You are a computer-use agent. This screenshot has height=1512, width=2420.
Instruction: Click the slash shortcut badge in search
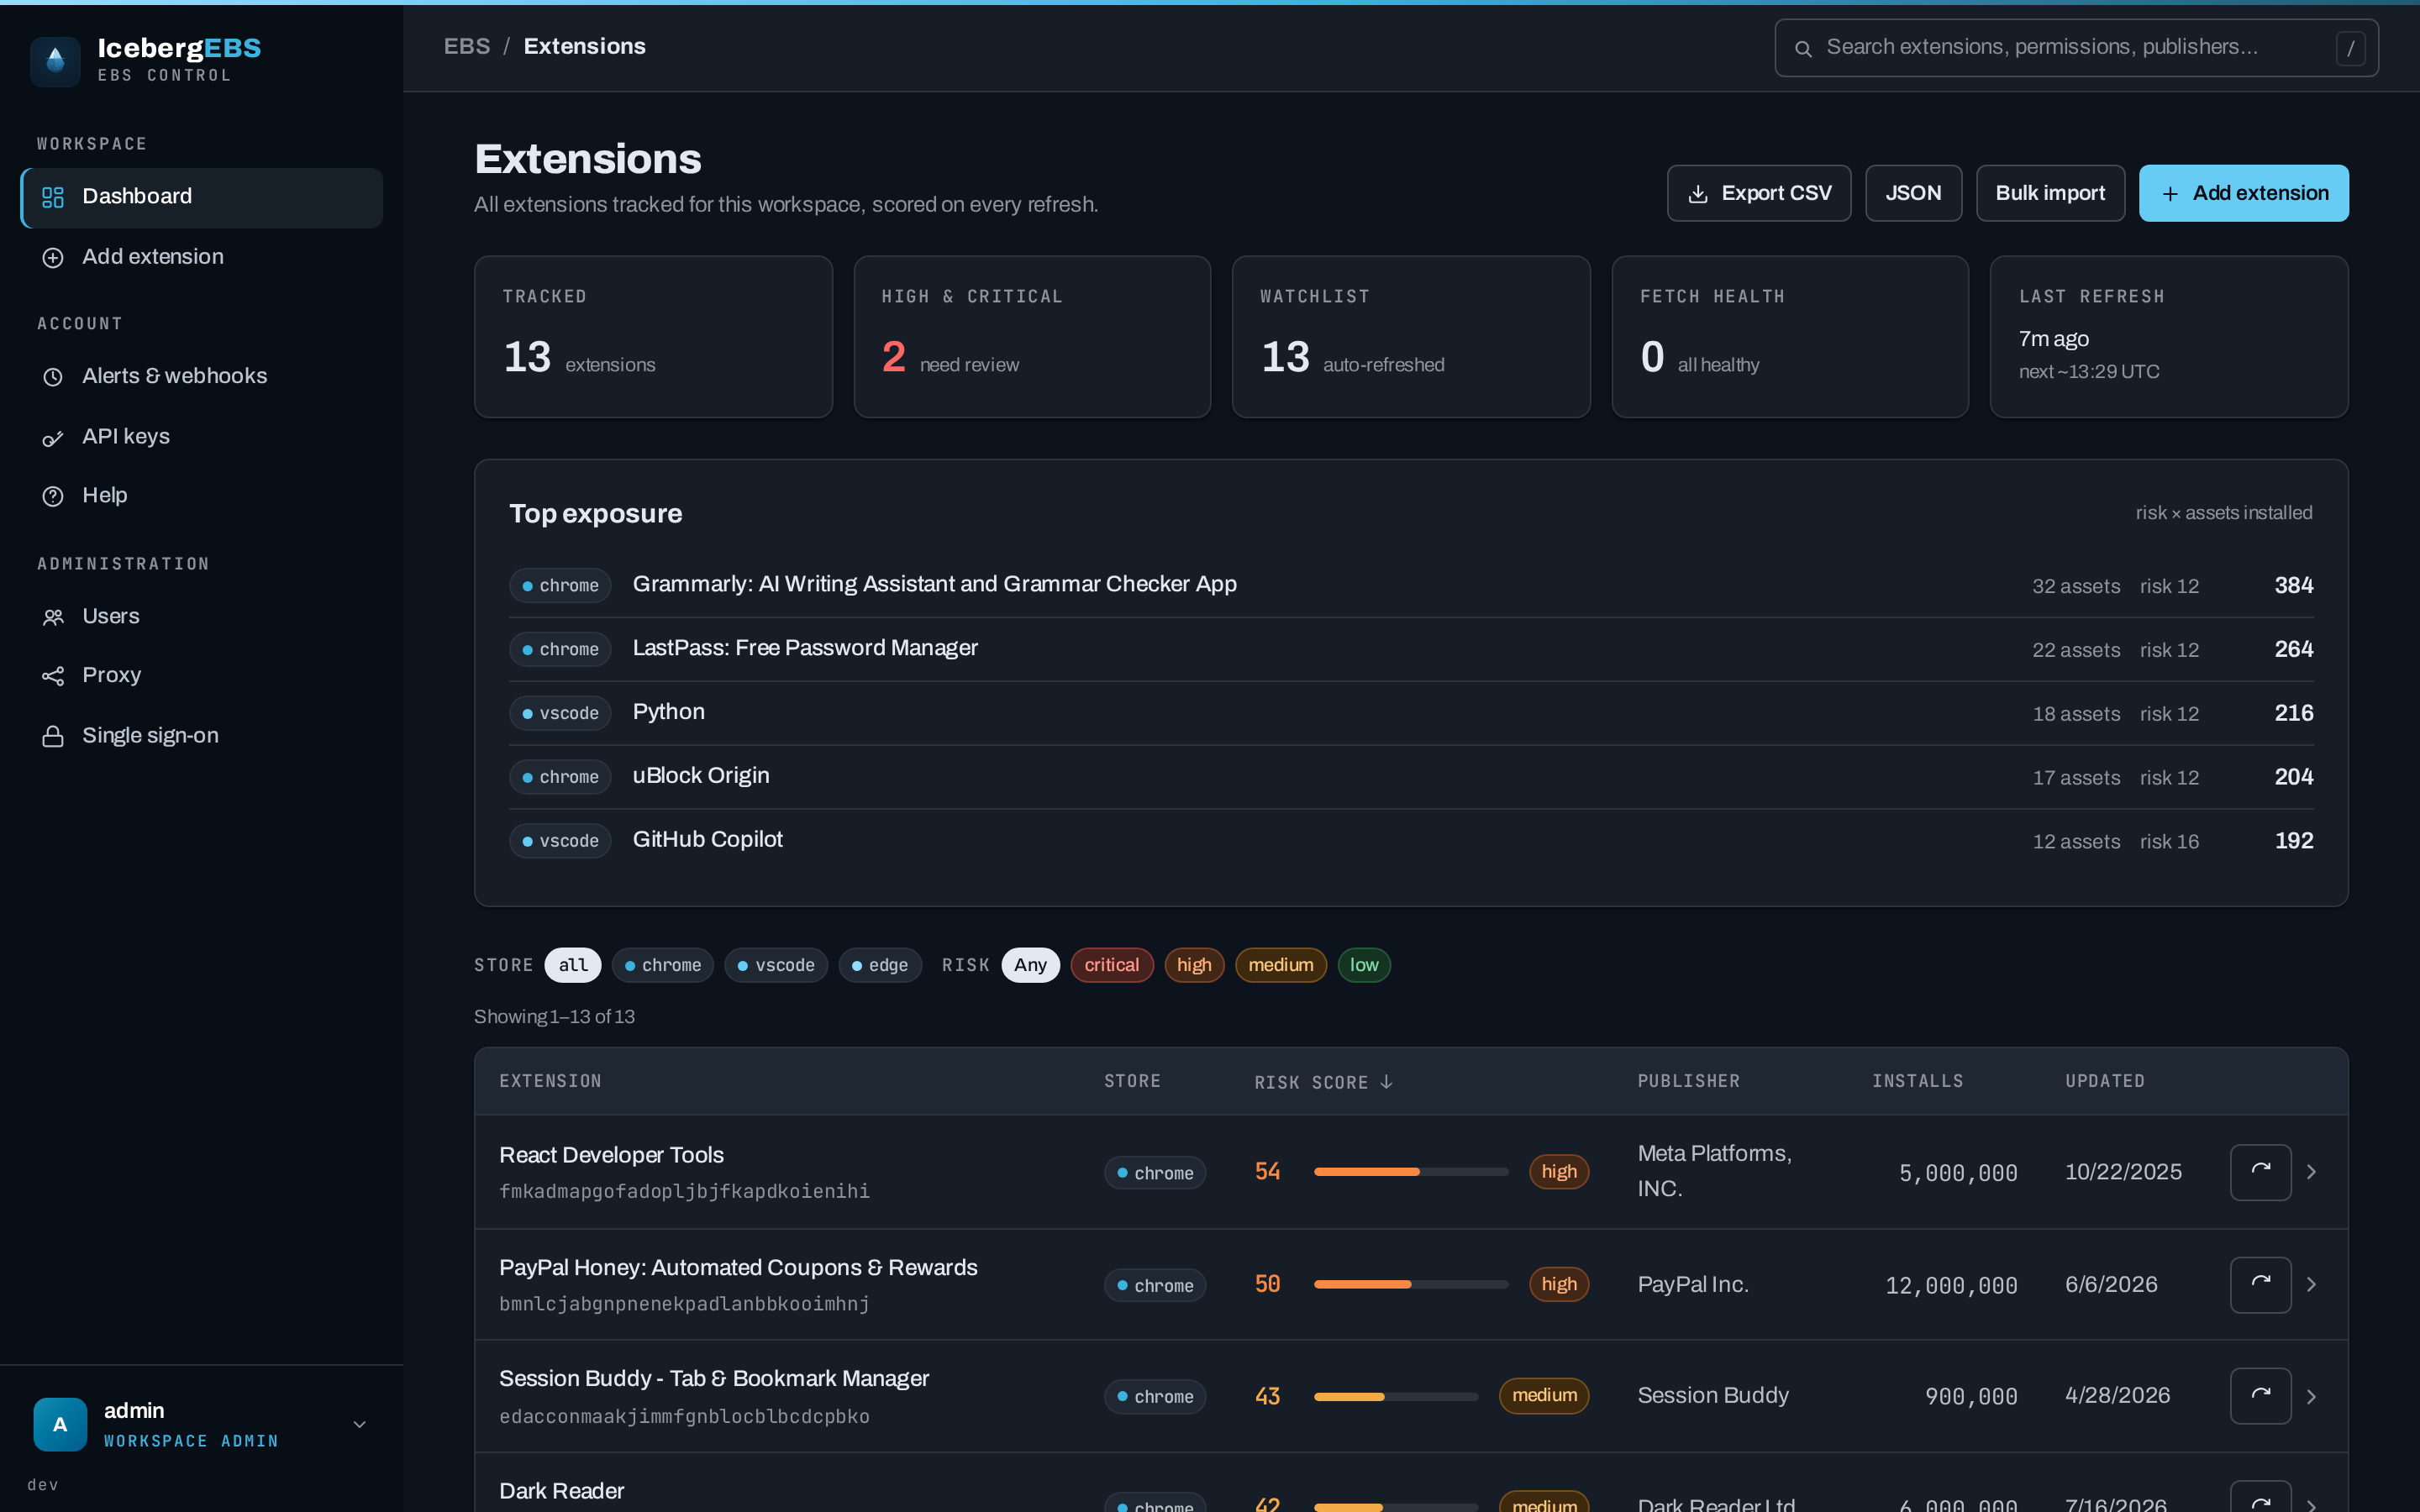pos(2350,48)
